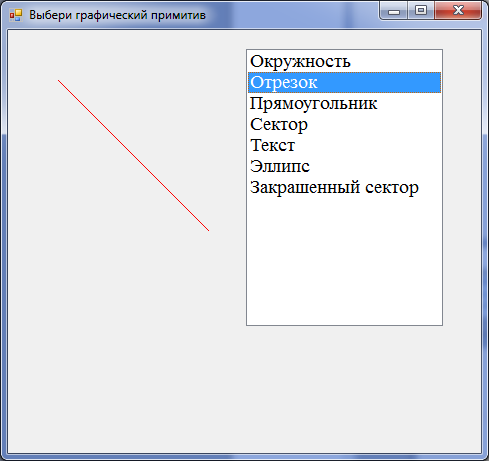Choose Эллипс from the list

click(344, 166)
